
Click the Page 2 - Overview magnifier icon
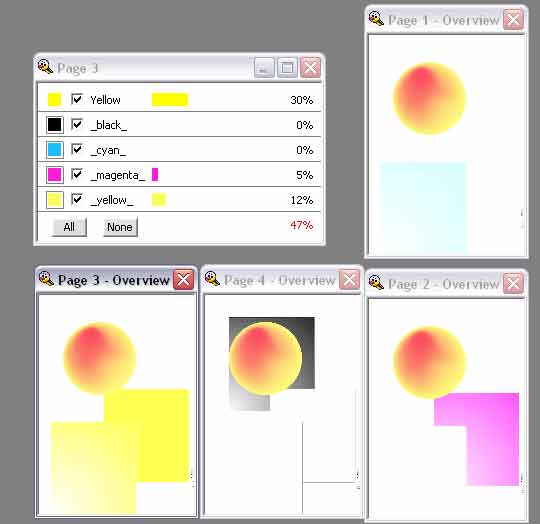click(376, 282)
